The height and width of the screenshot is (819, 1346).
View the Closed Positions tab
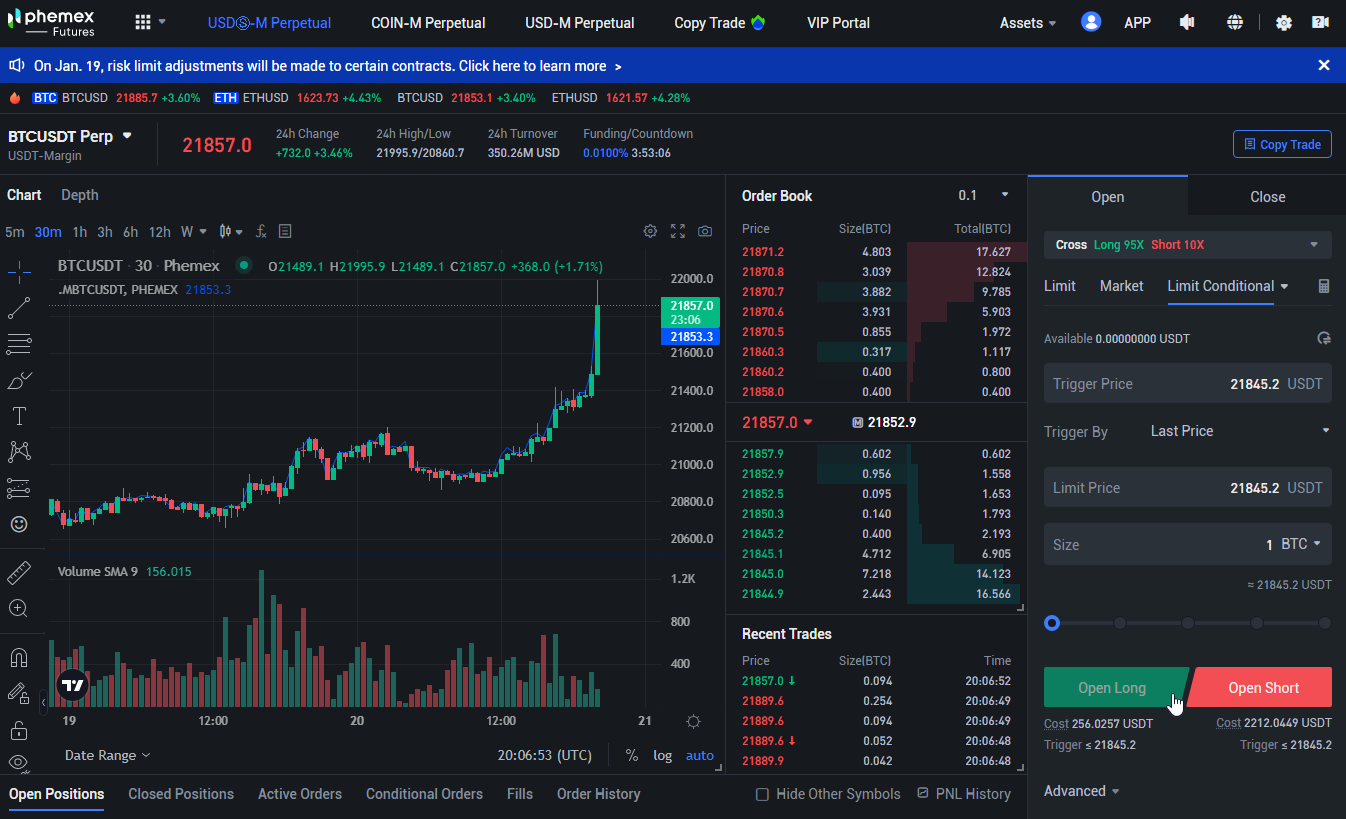point(181,794)
